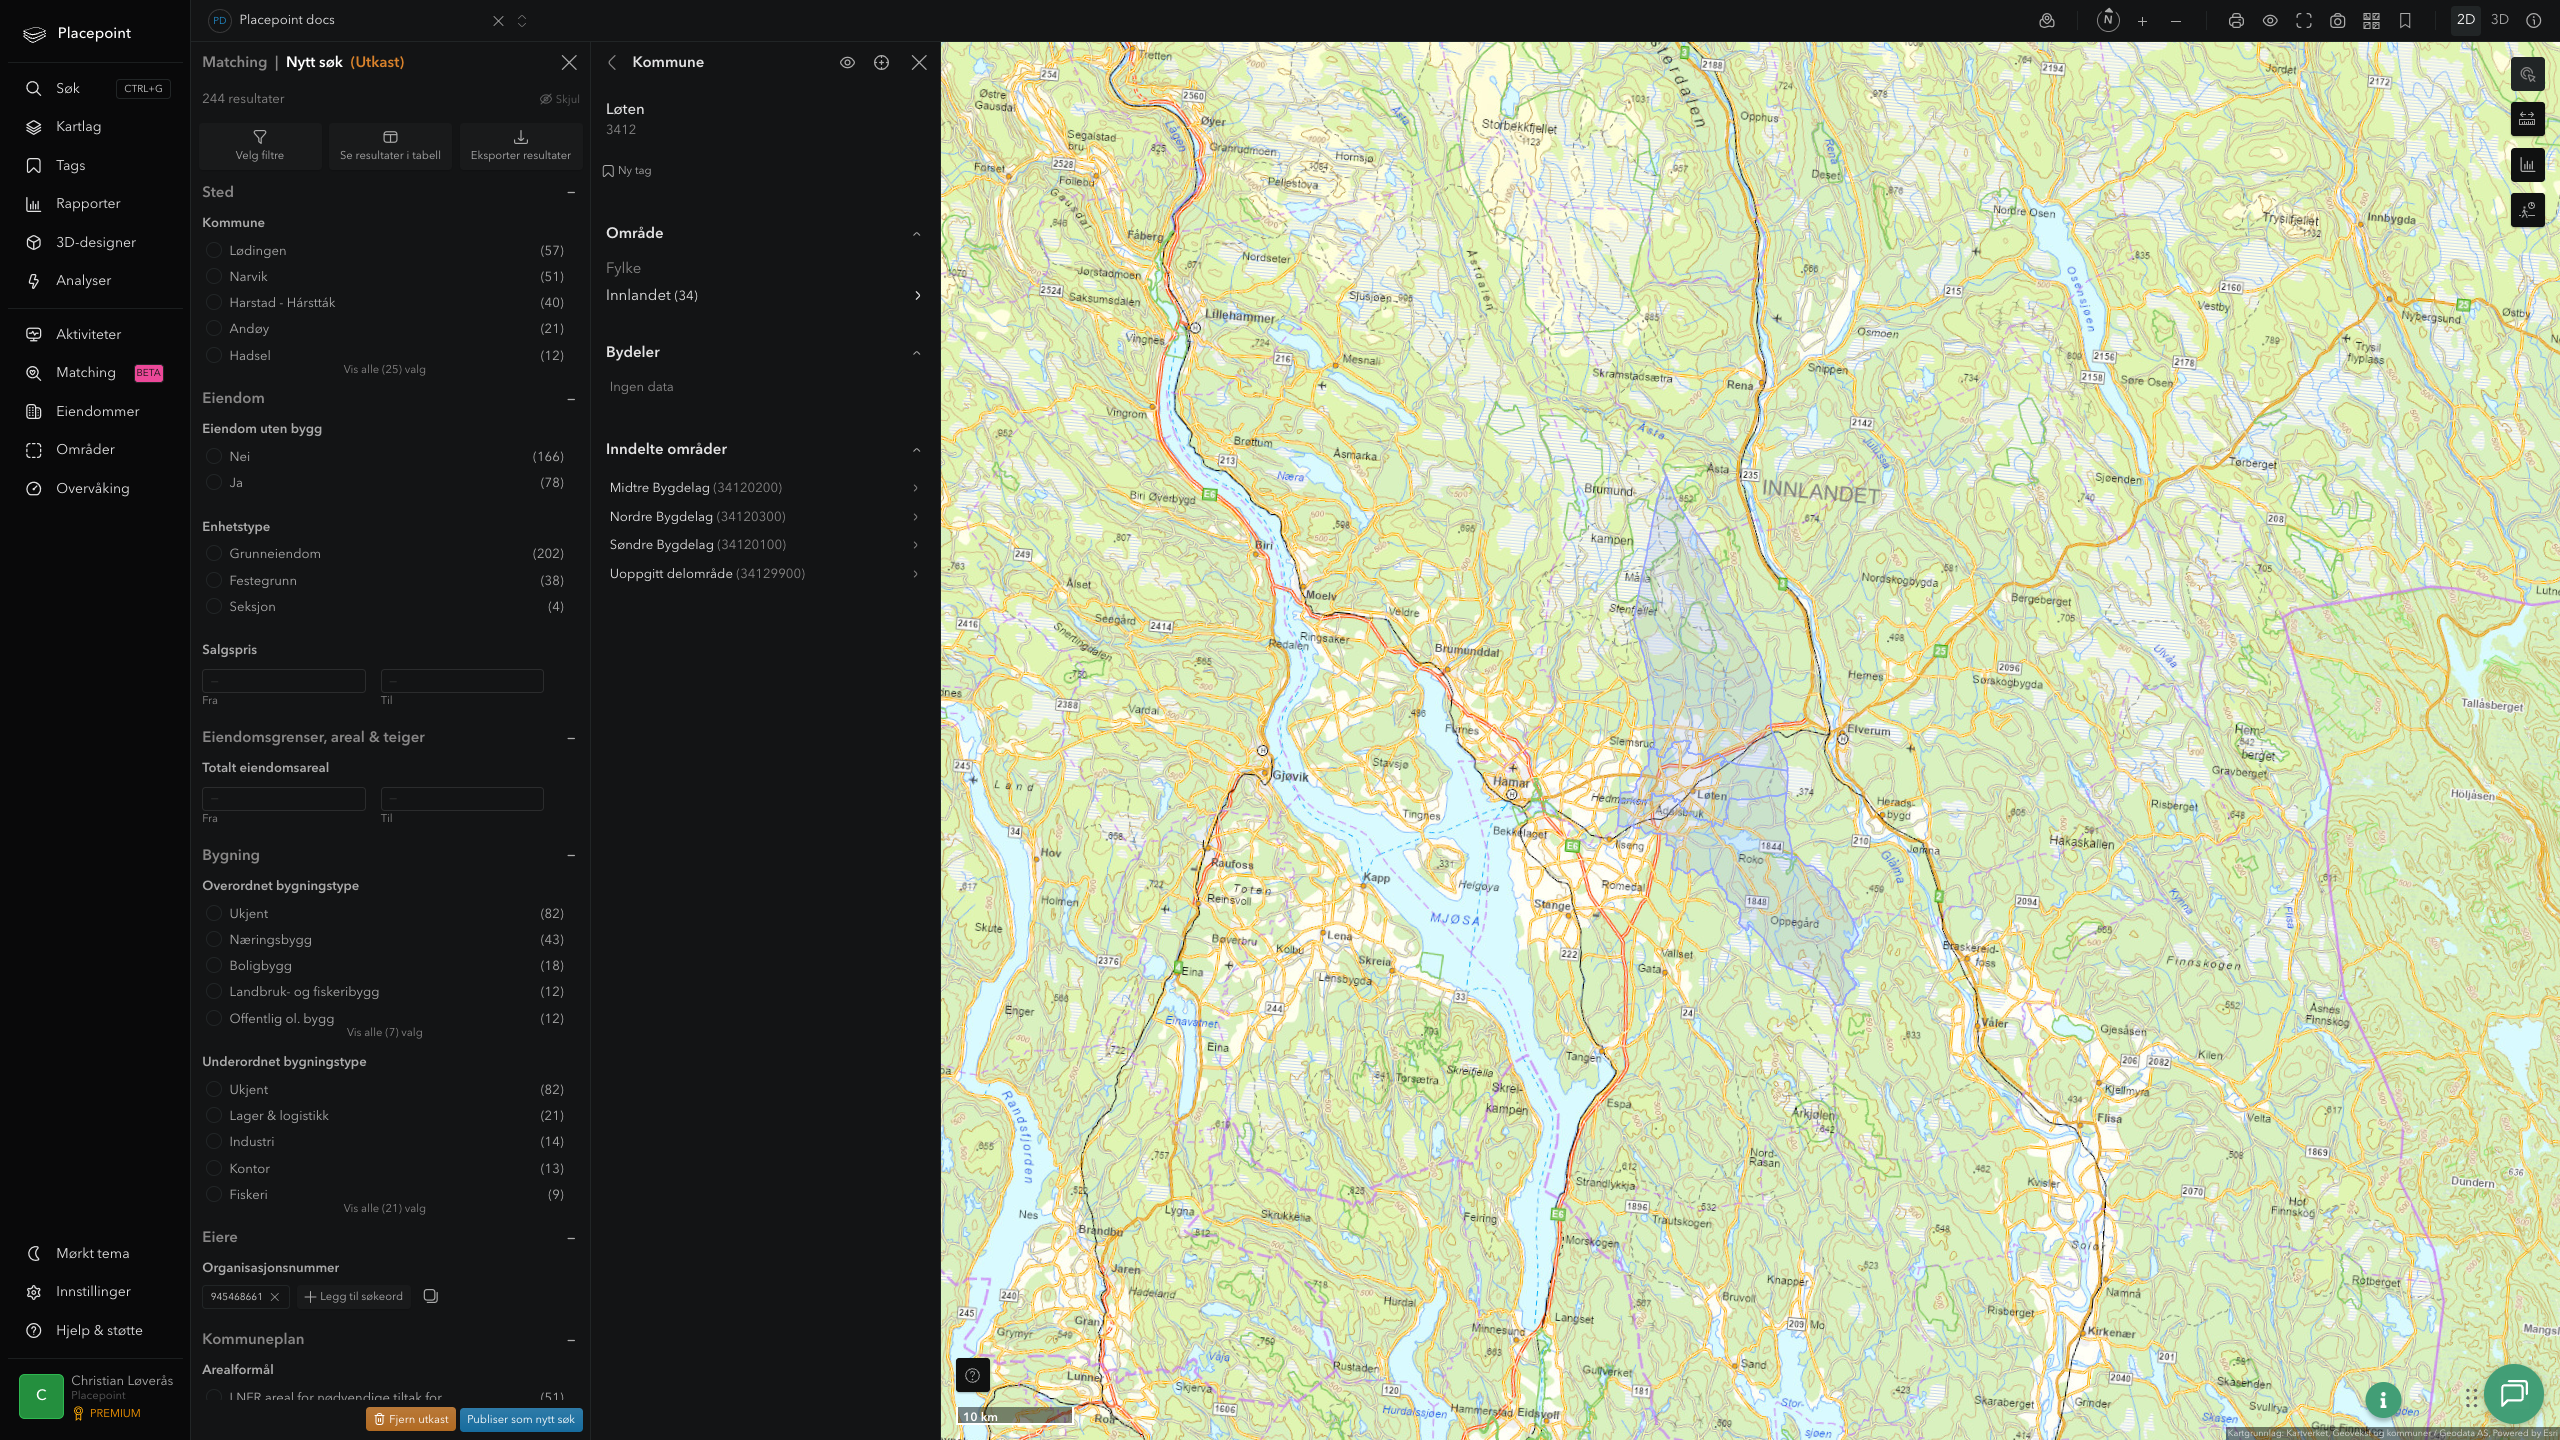Reset map to north with compass
The height and width of the screenshot is (1440, 2560).
2108,20
